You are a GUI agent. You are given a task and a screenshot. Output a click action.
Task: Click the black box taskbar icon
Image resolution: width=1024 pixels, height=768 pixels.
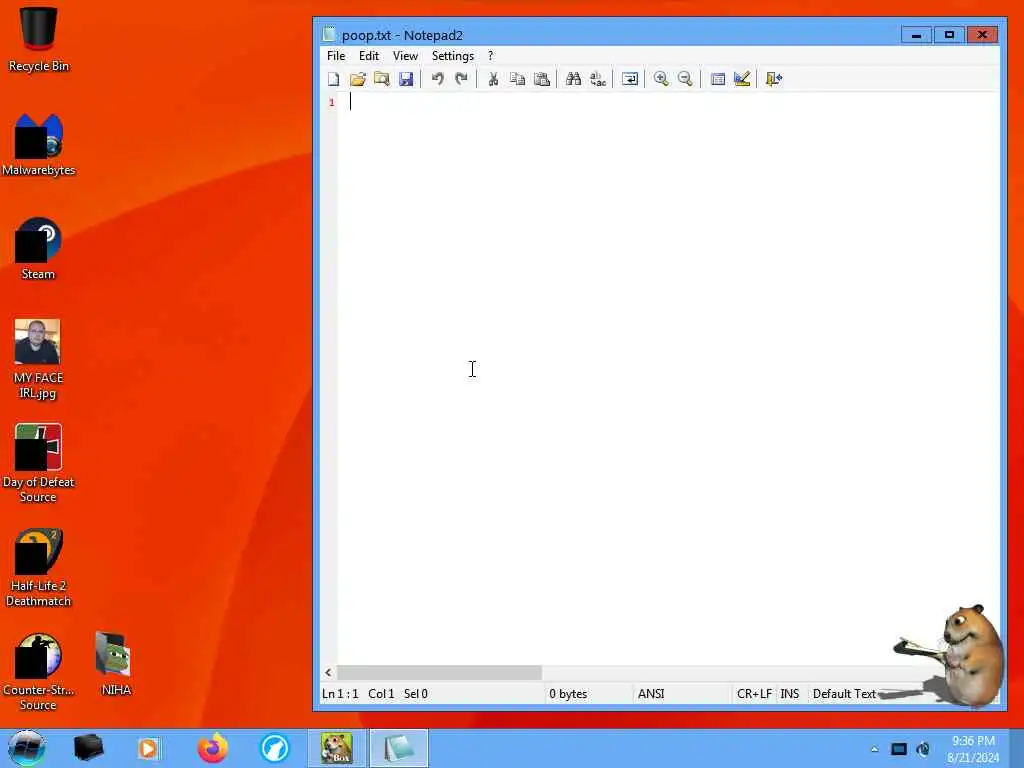pyautogui.click(x=89, y=748)
